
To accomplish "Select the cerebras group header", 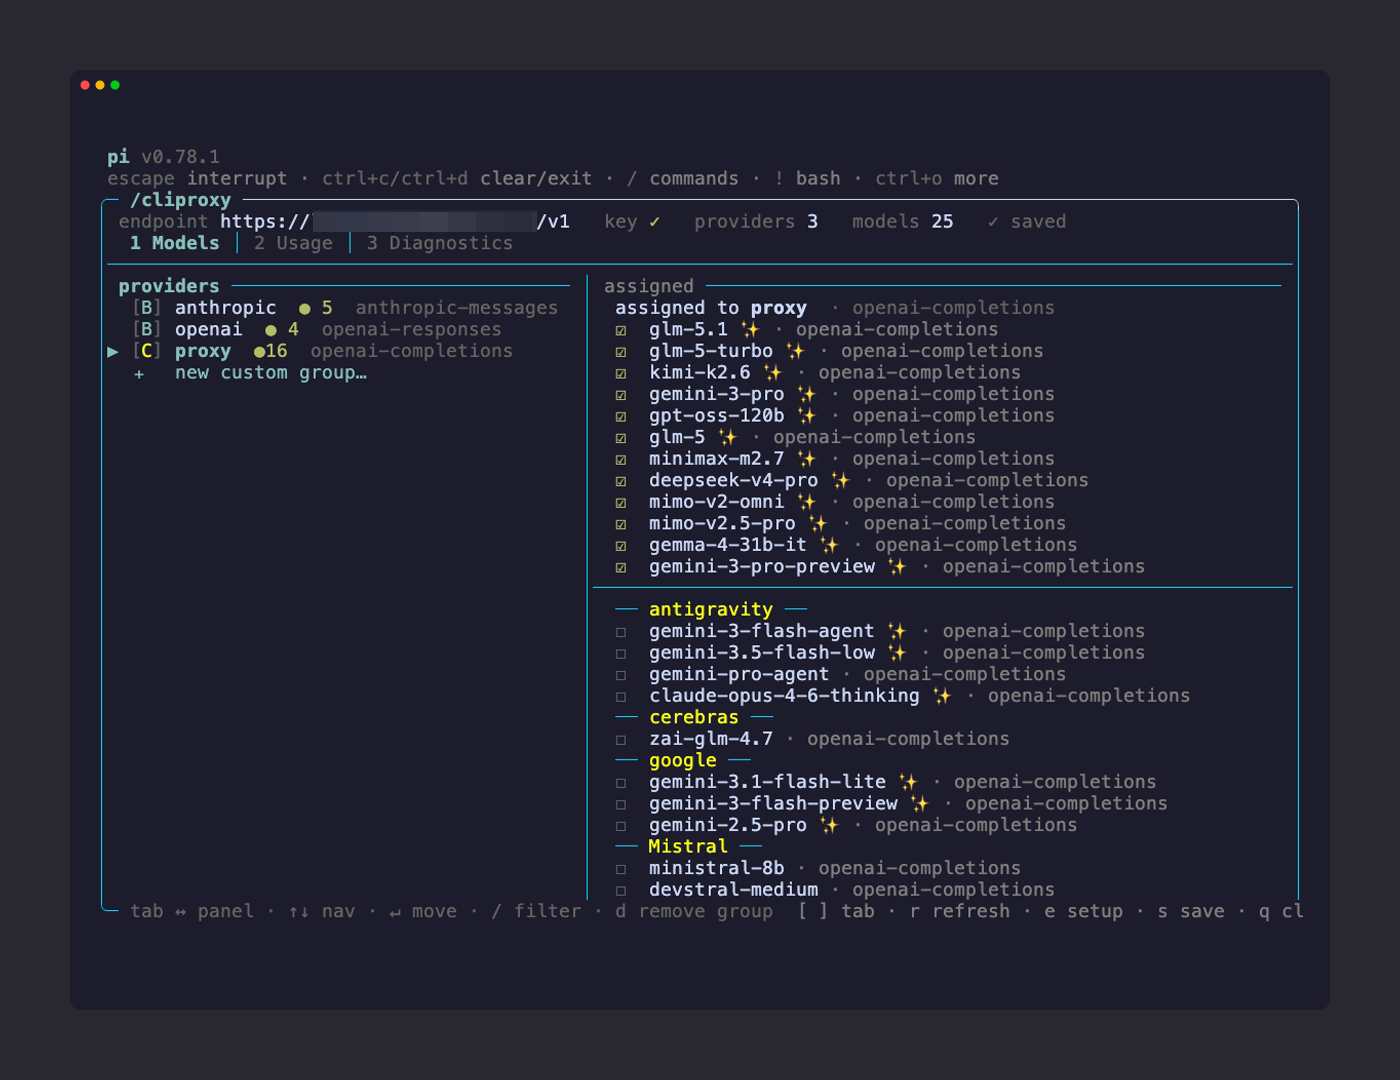I will click(694, 717).
